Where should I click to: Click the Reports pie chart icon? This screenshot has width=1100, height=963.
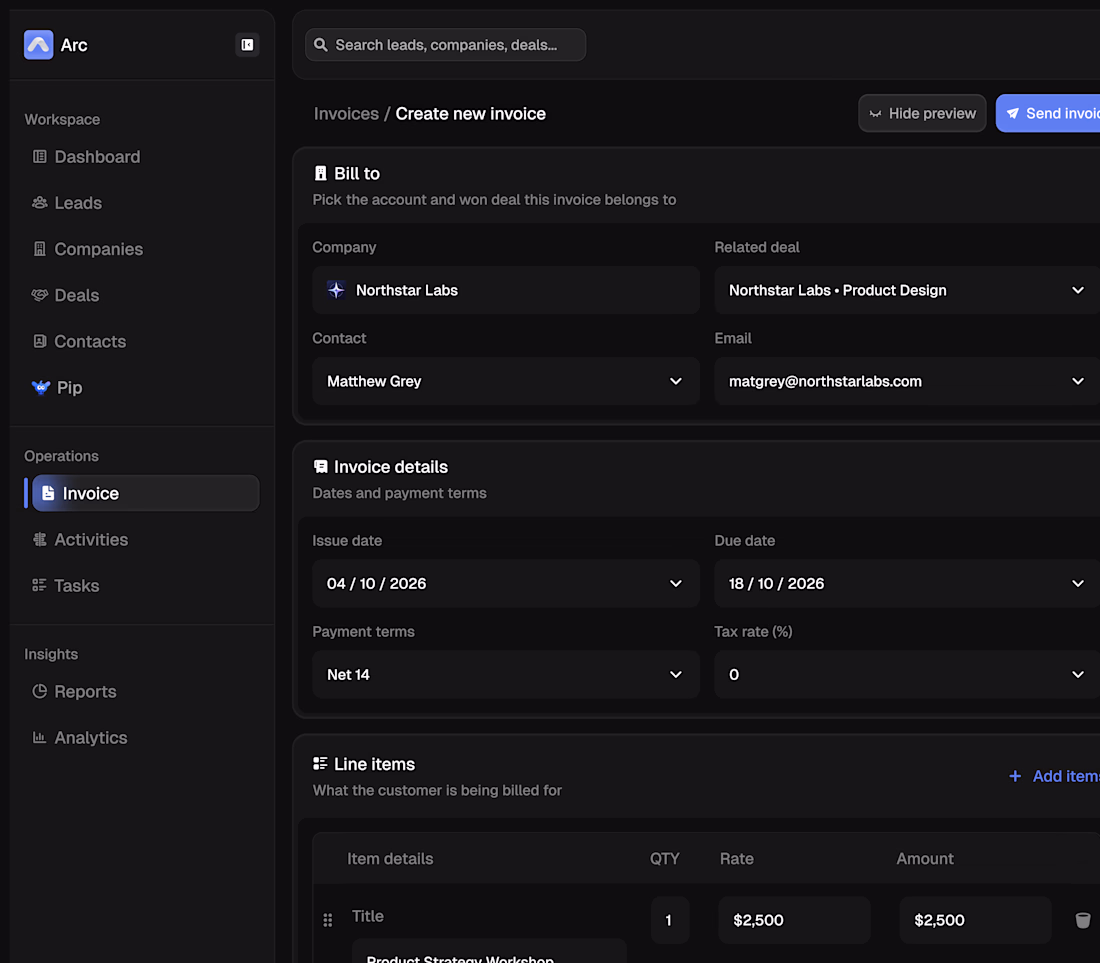(x=40, y=692)
